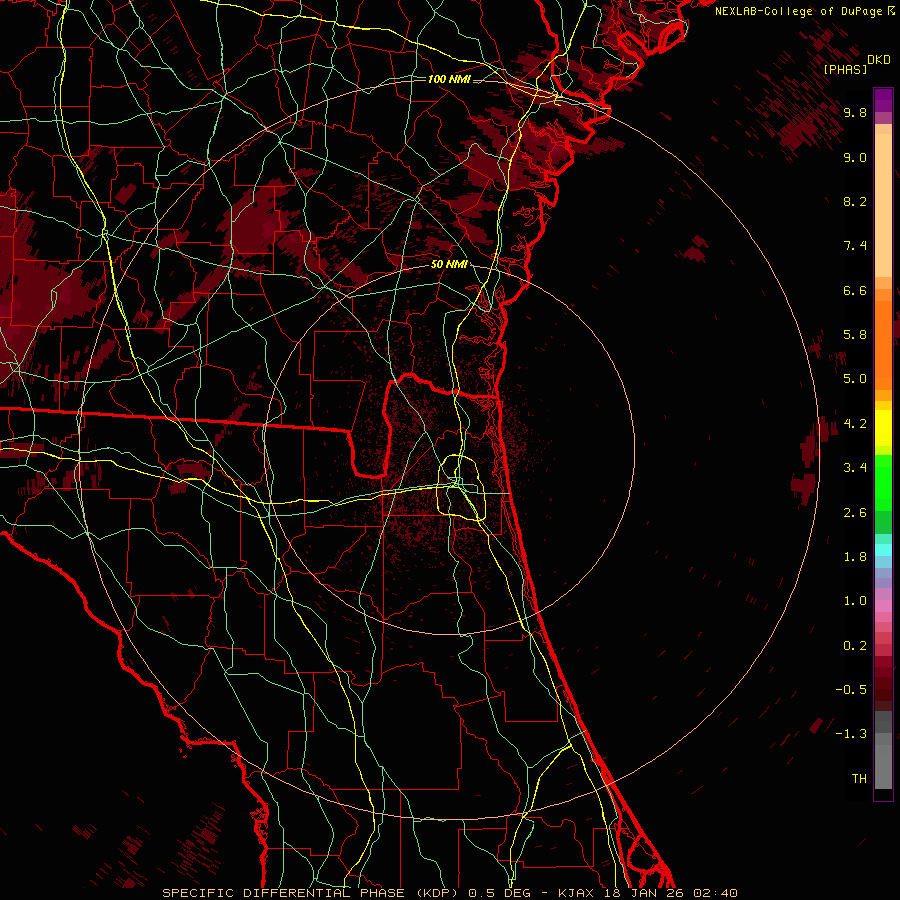Click the 1.8 legend value
This screenshot has height=900, width=900.
[855, 557]
